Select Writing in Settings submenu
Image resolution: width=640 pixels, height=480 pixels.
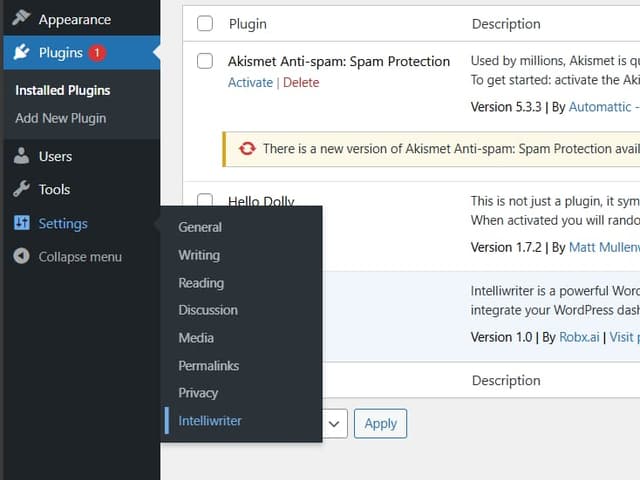tap(199, 255)
